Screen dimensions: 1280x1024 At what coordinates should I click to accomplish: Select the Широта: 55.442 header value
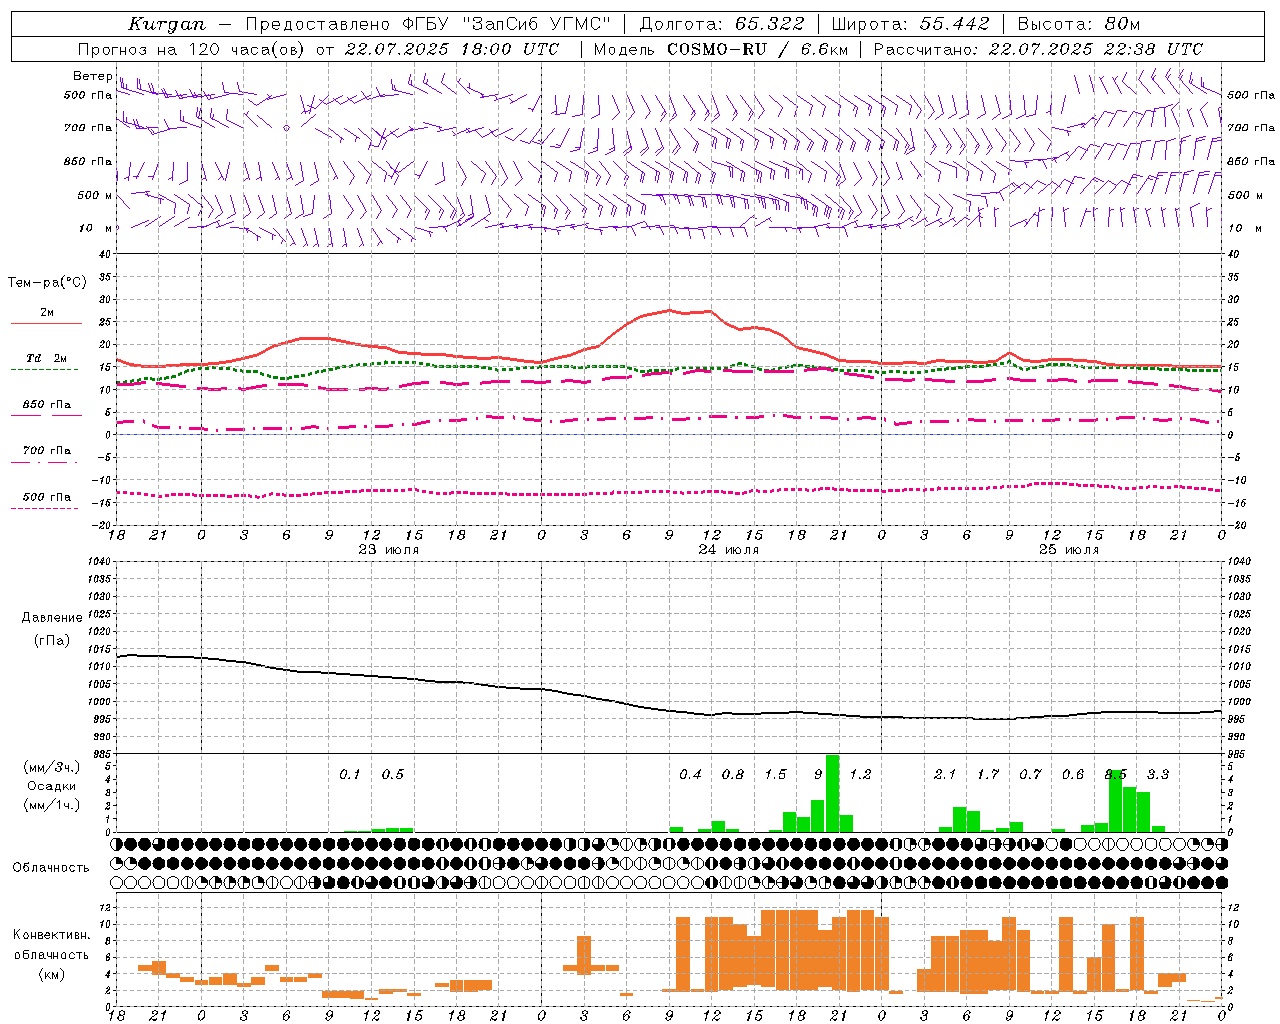(910, 24)
